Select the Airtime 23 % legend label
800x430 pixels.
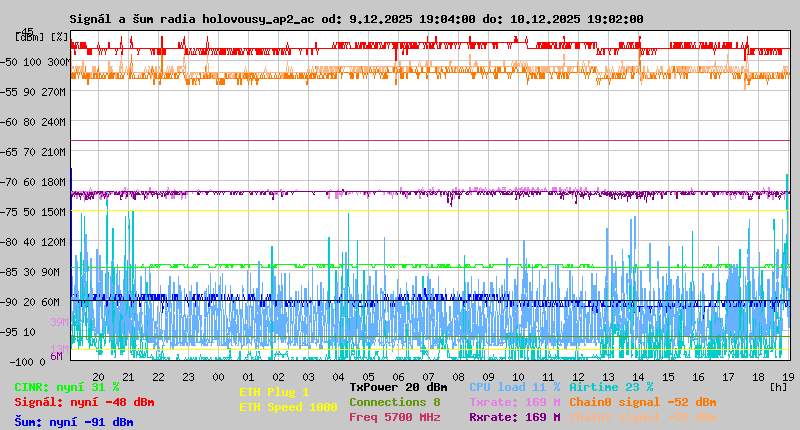pos(611,387)
